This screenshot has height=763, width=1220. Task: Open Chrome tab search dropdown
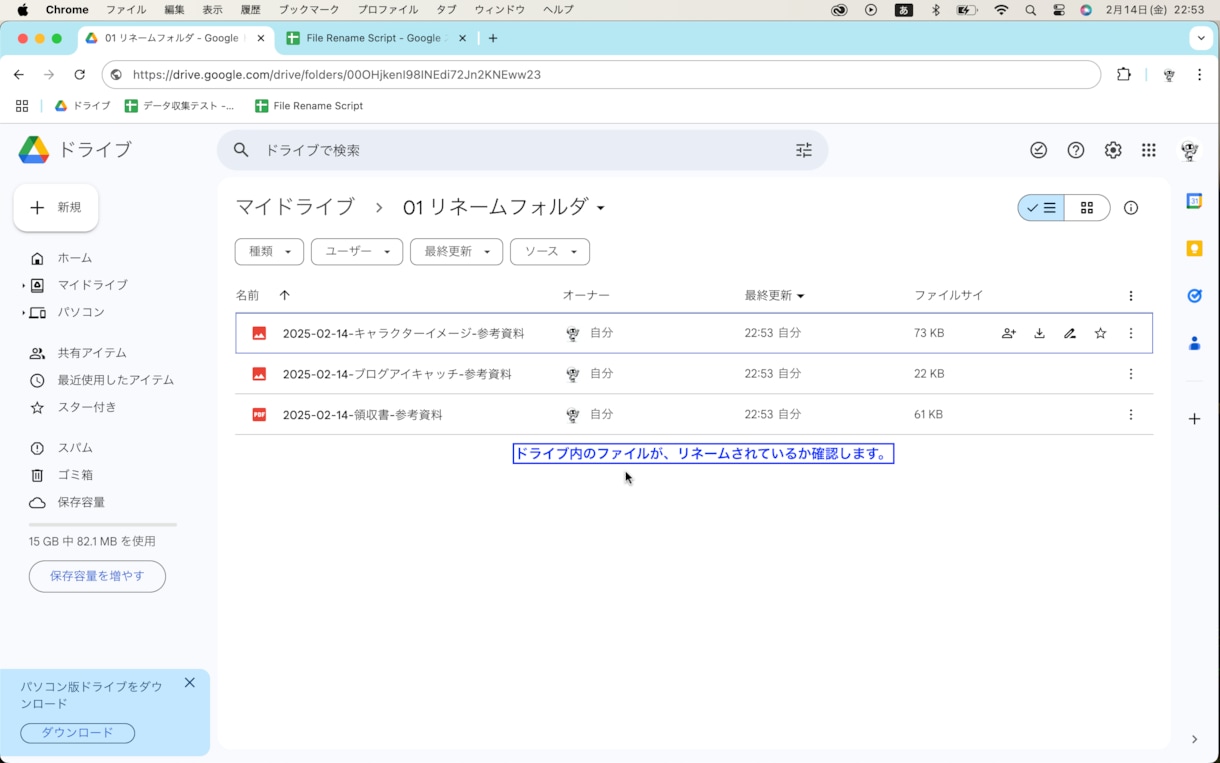coord(1201,38)
